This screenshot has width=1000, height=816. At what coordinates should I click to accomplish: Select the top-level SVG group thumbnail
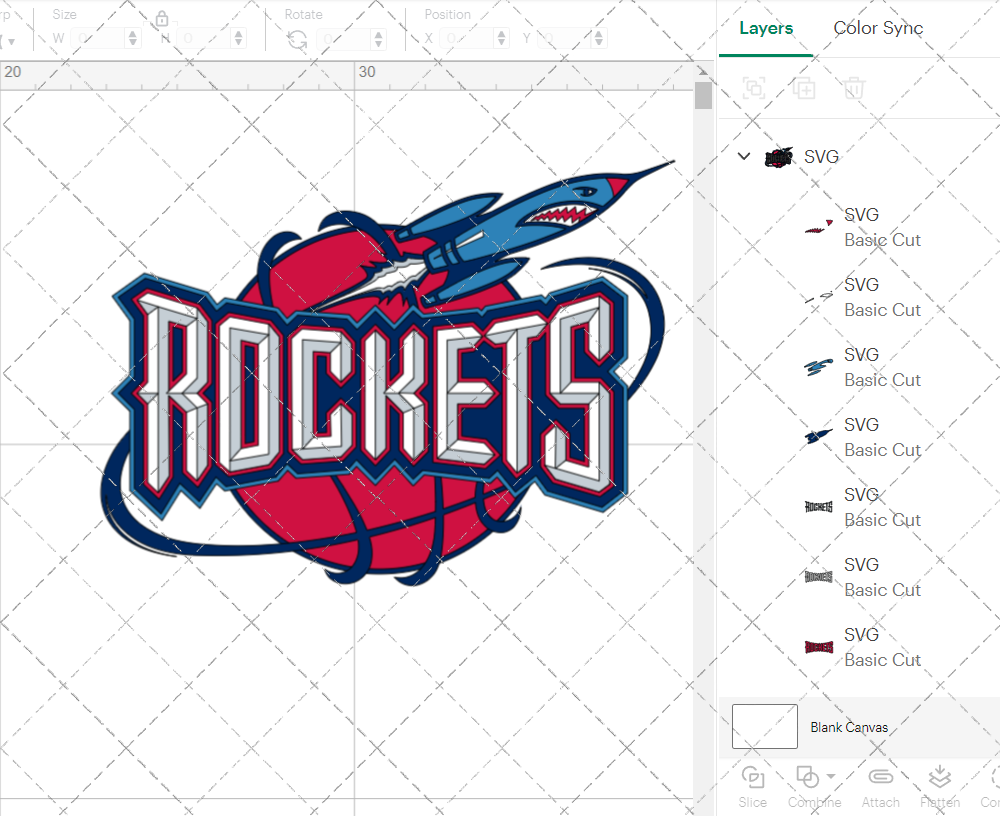pos(779,157)
